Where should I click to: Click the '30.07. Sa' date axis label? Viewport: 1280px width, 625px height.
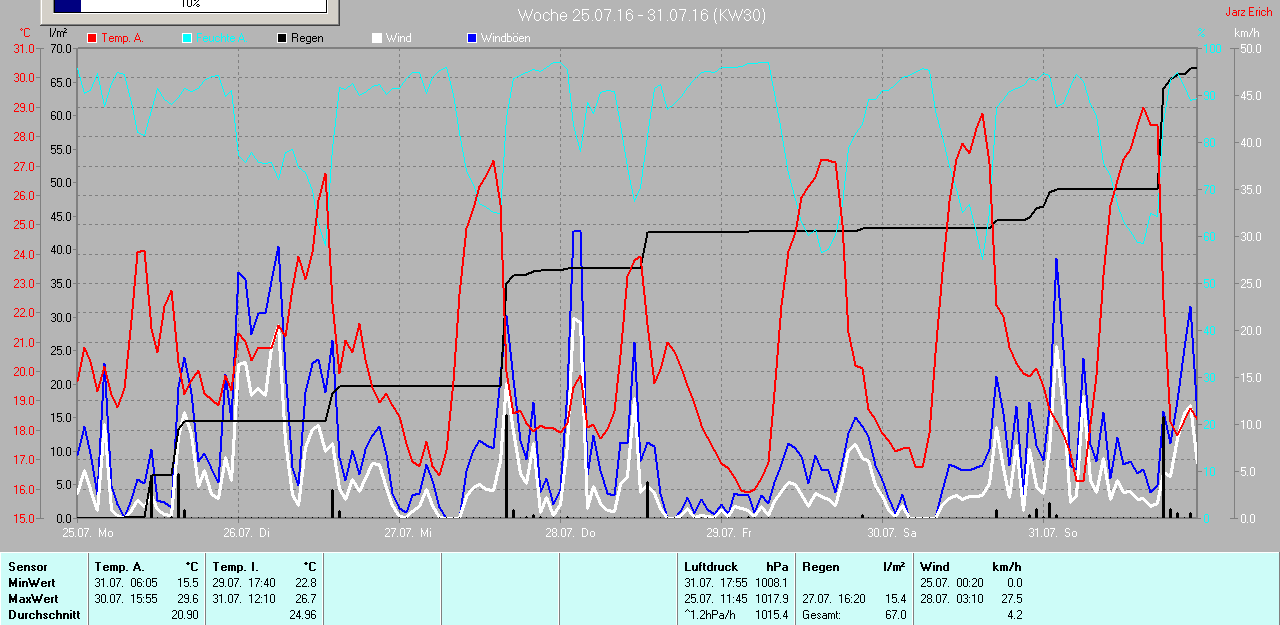892,533
